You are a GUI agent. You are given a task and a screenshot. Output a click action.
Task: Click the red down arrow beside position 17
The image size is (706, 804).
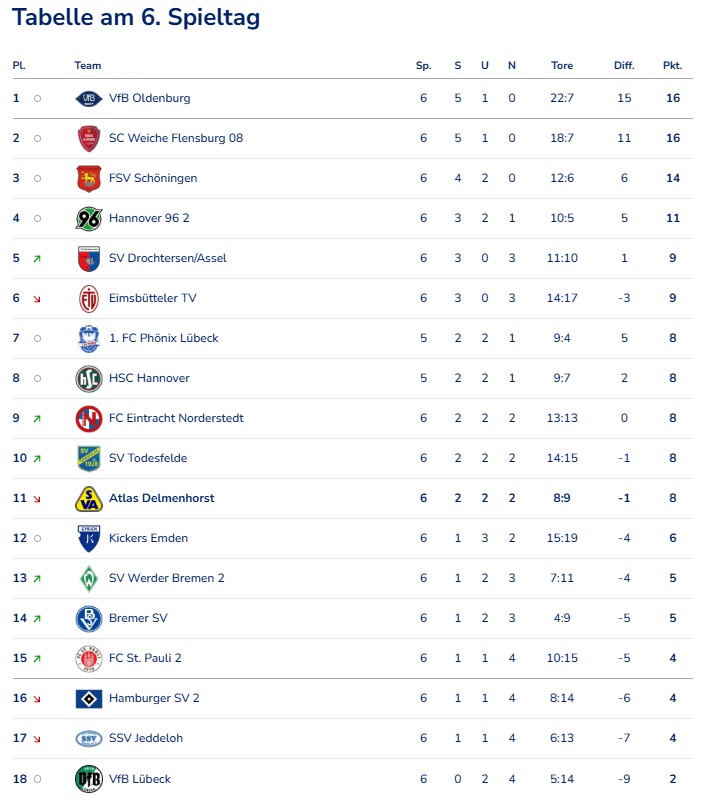point(37,739)
